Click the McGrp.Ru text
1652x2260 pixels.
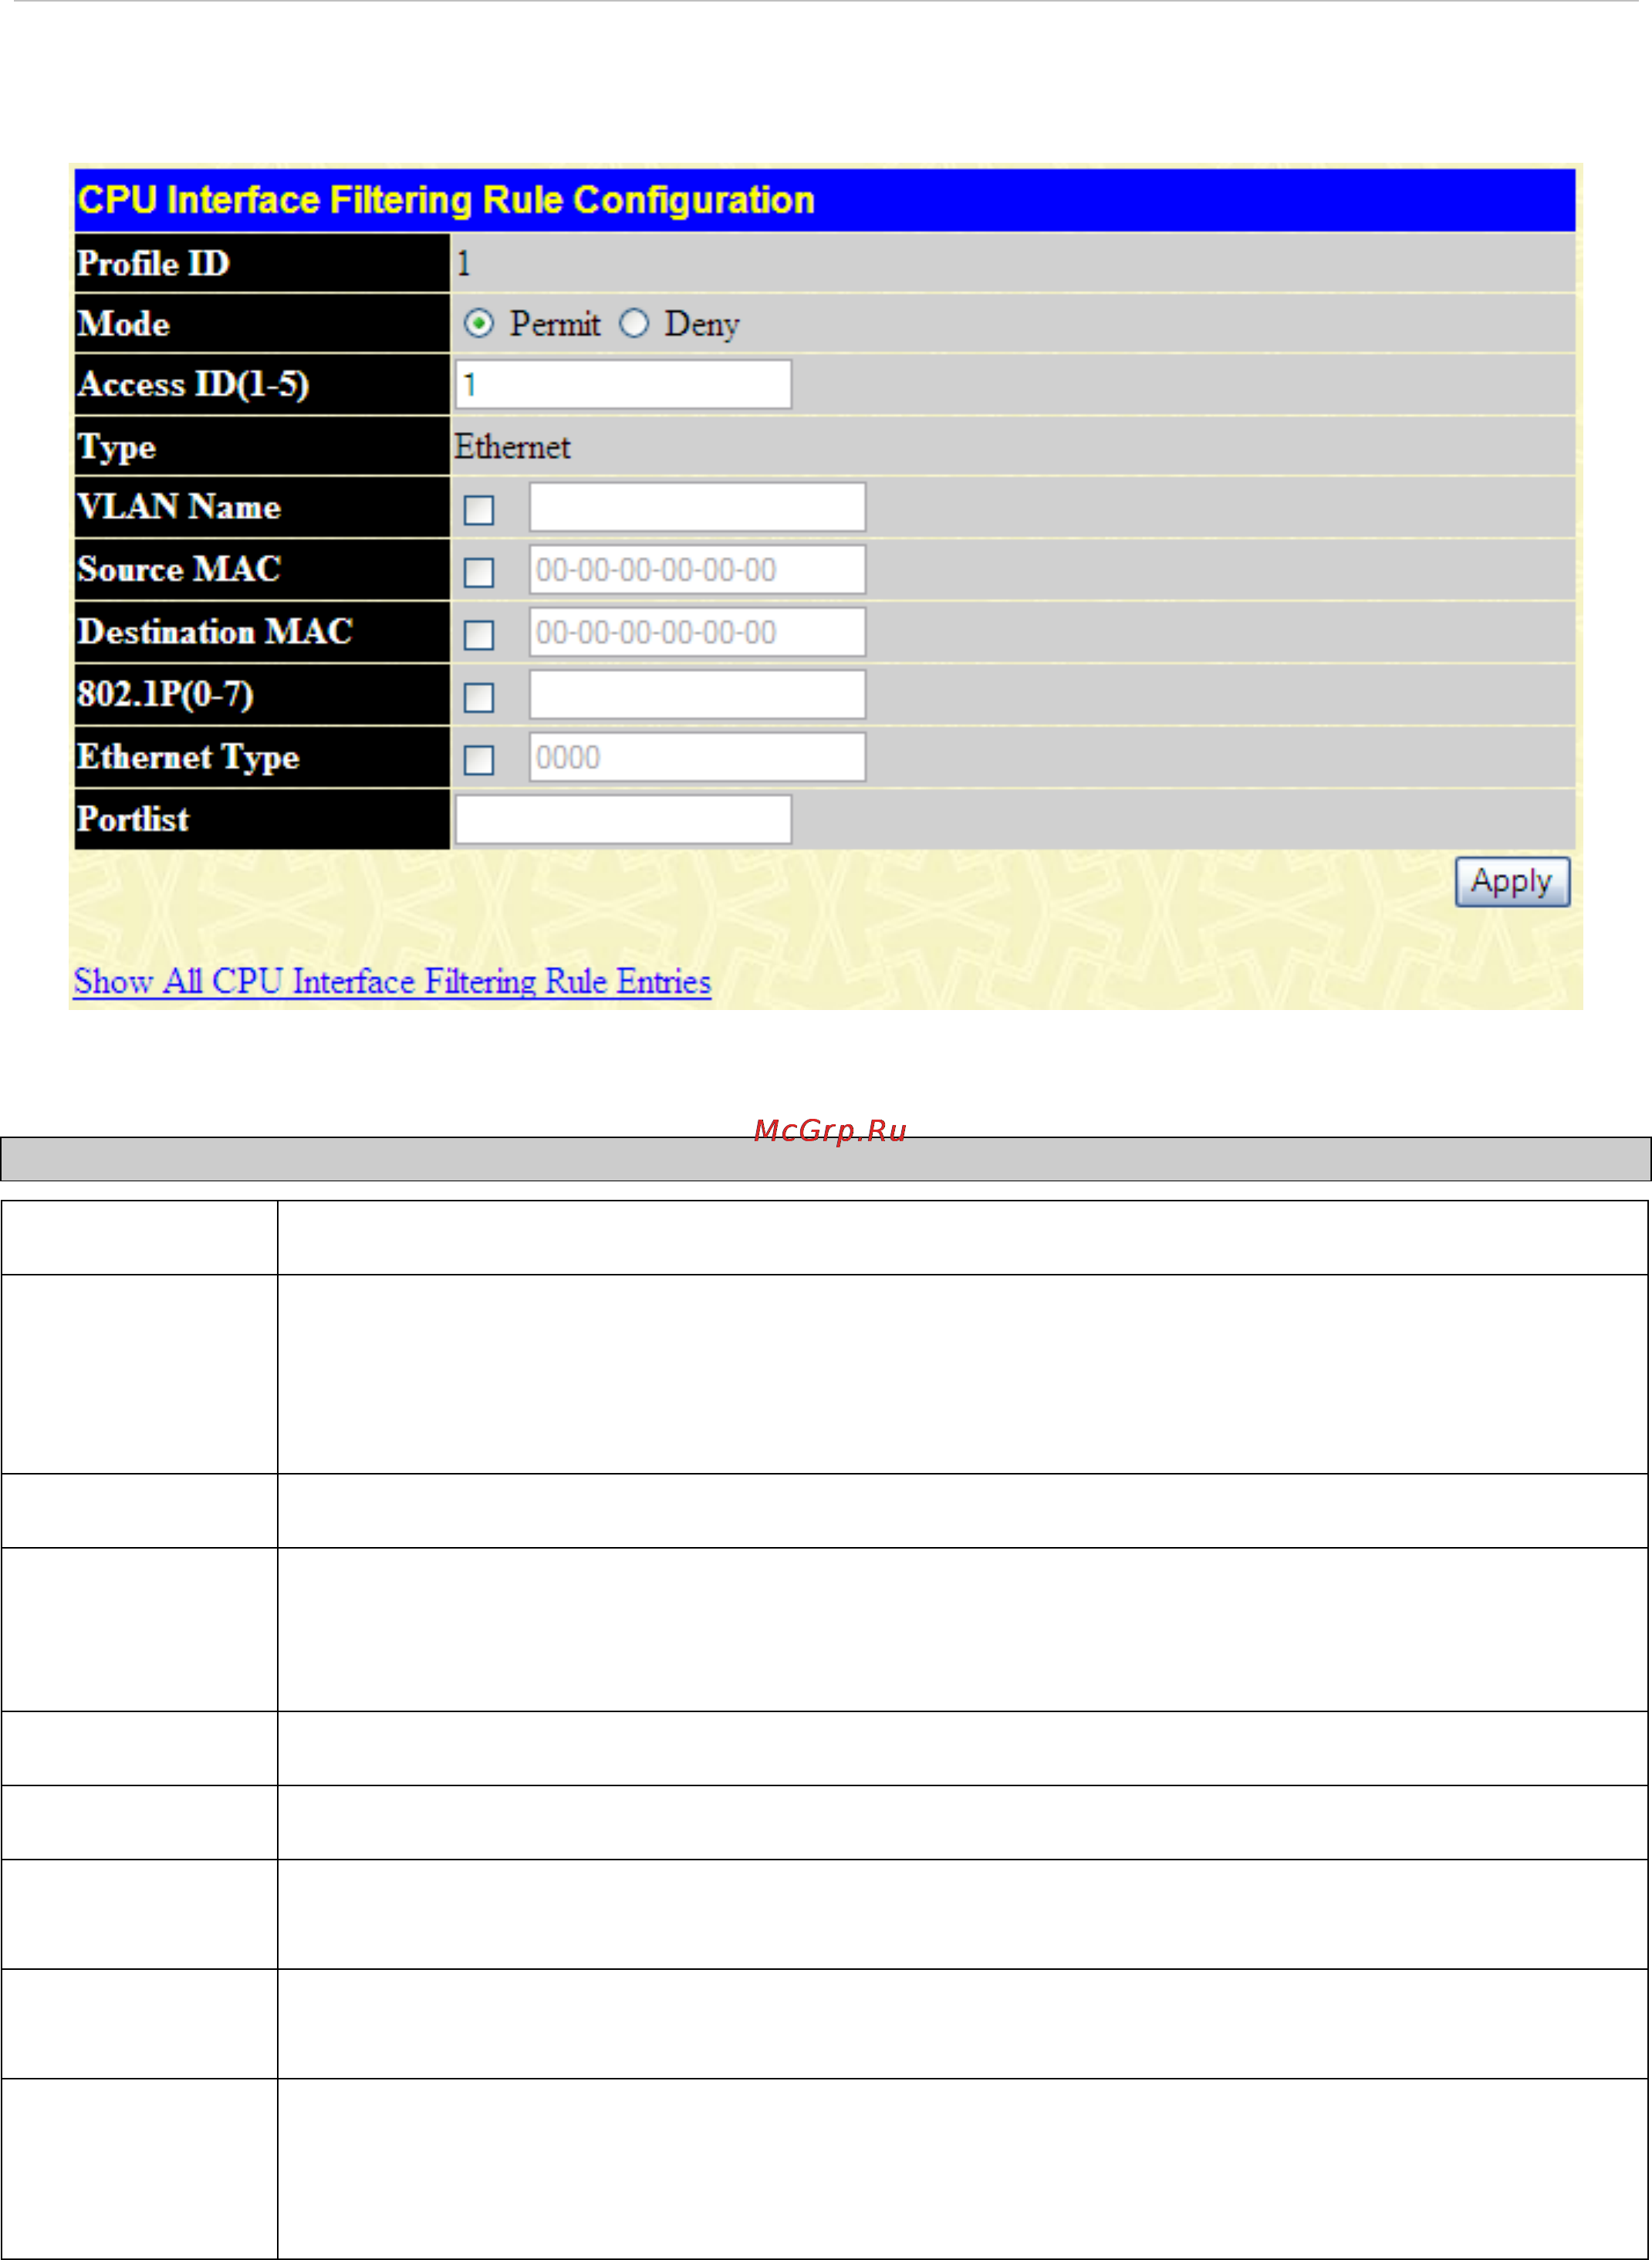(x=830, y=1131)
